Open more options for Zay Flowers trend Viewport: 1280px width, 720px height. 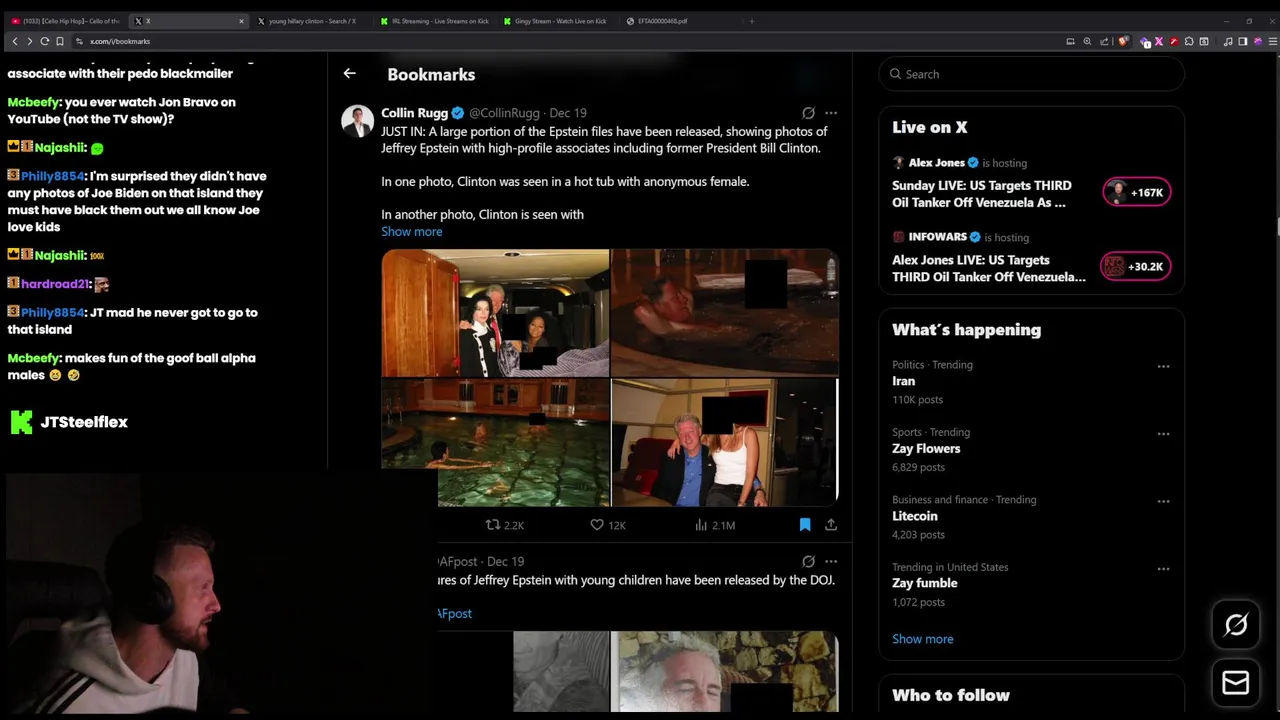coord(1163,433)
